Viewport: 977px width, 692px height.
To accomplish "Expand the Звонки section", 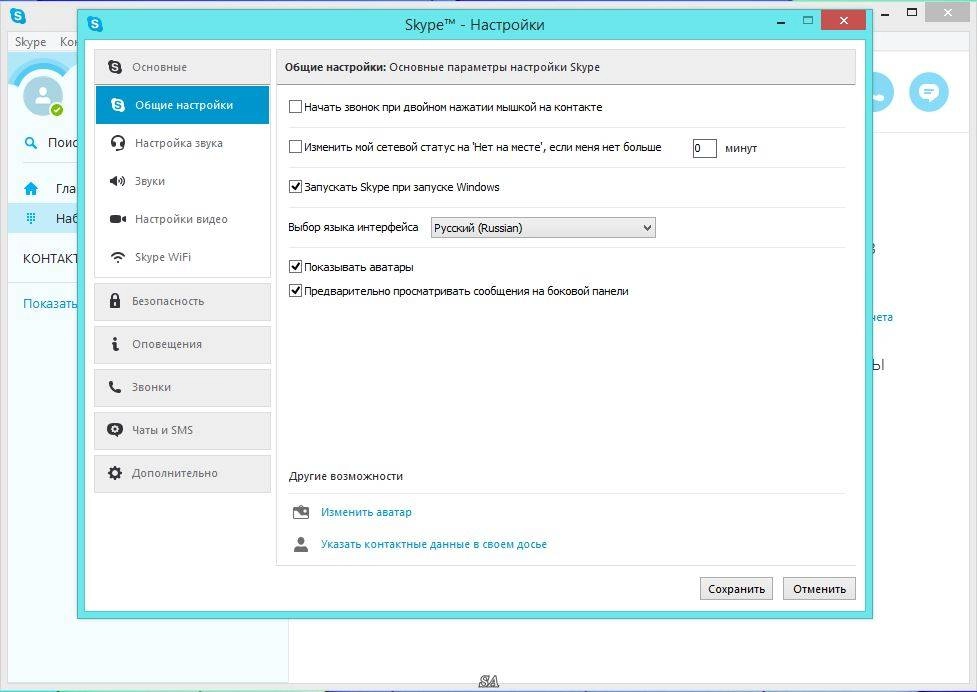I will point(182,387).
